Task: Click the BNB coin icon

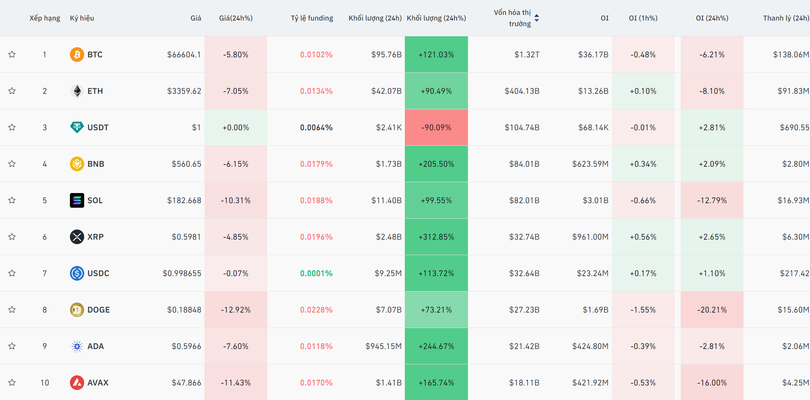Action: (77, 164)
